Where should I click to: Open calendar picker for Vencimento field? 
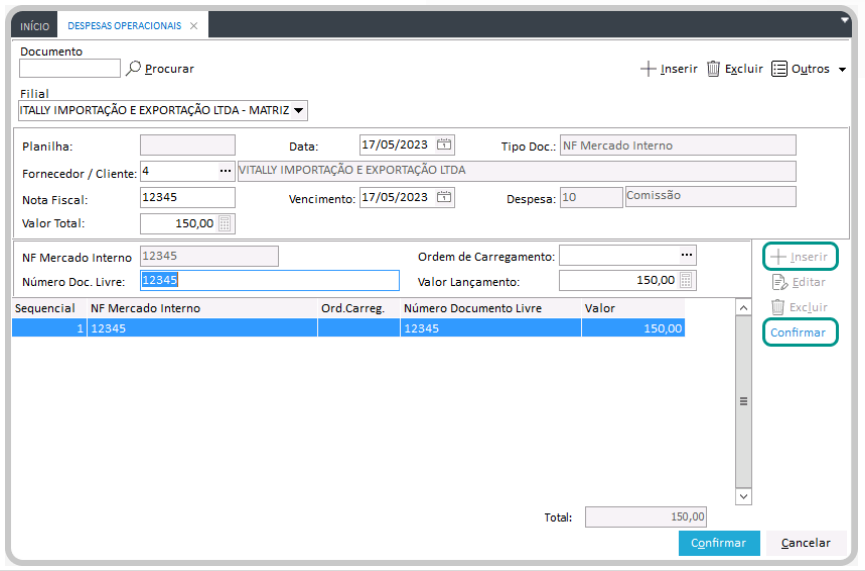[x=445, y=197]
